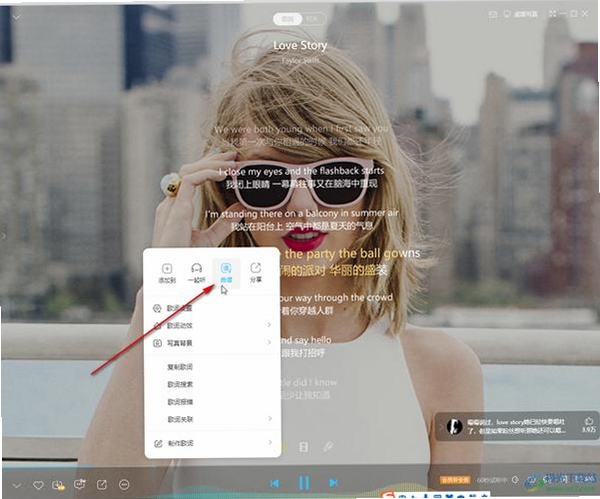The height and width of the screenshot is (499, 600).
Task: Like the song with the heart icon
Action: (38, 485)
